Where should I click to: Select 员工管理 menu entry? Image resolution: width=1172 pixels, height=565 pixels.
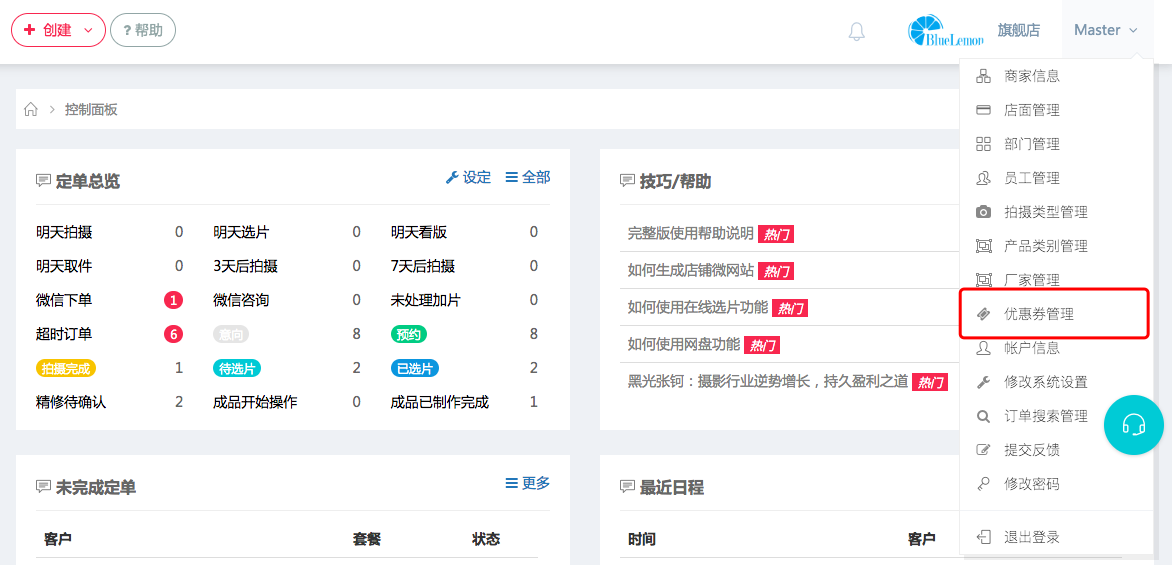[1031, 178]
